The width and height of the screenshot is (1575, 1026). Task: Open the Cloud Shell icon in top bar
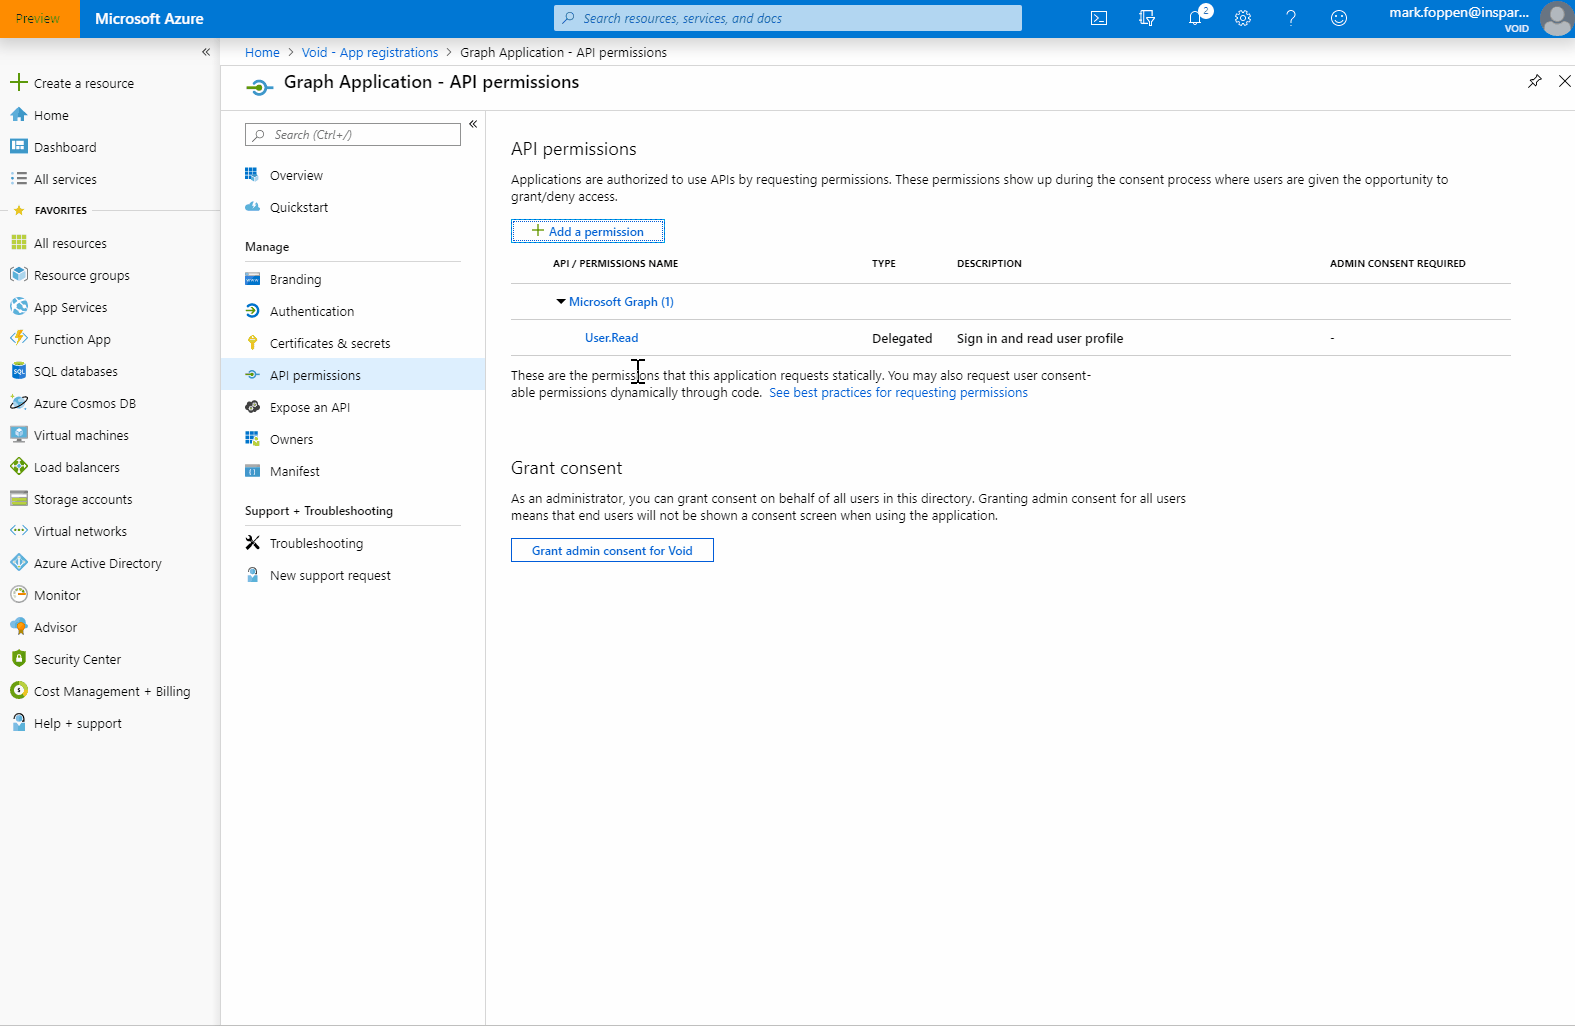point(1099,18)
